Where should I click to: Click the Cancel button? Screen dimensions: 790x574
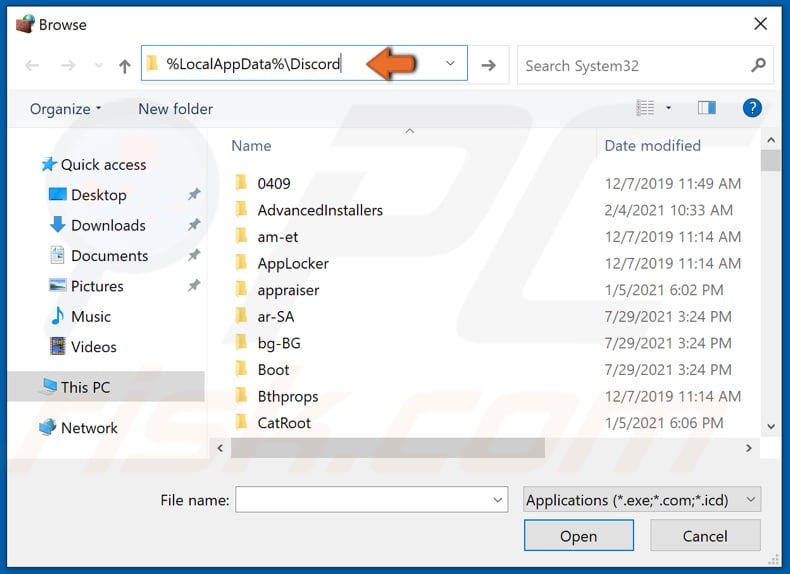pos(705,536)
